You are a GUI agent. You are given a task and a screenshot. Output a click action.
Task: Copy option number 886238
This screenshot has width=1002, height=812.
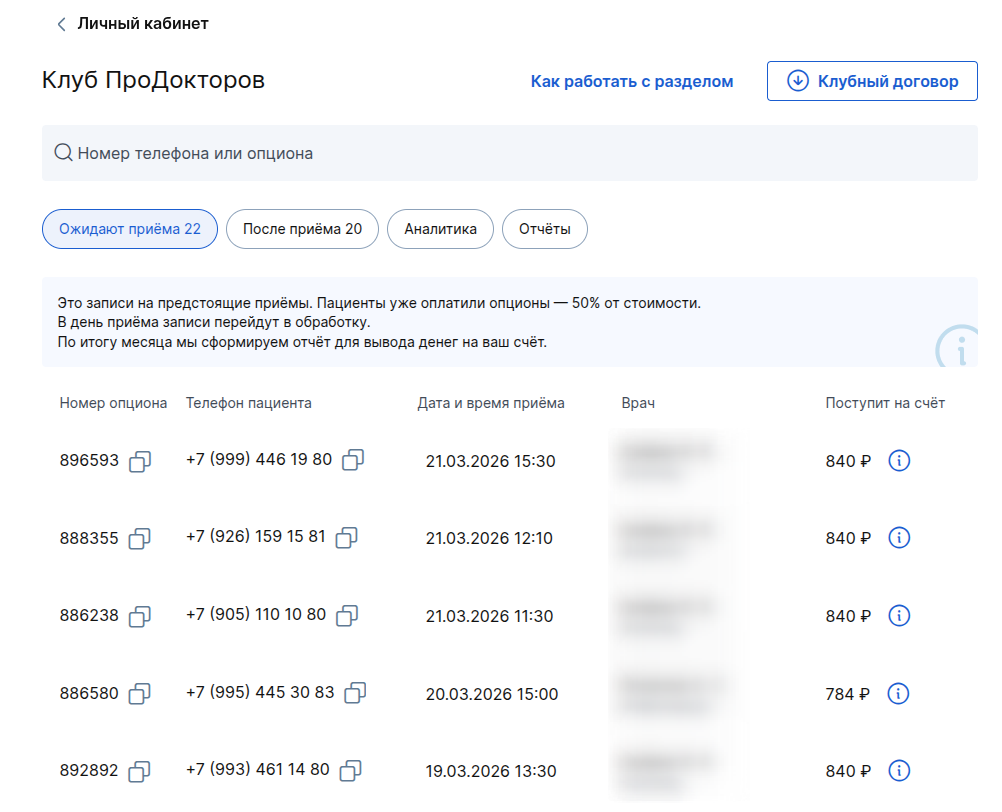pos(140,616)
